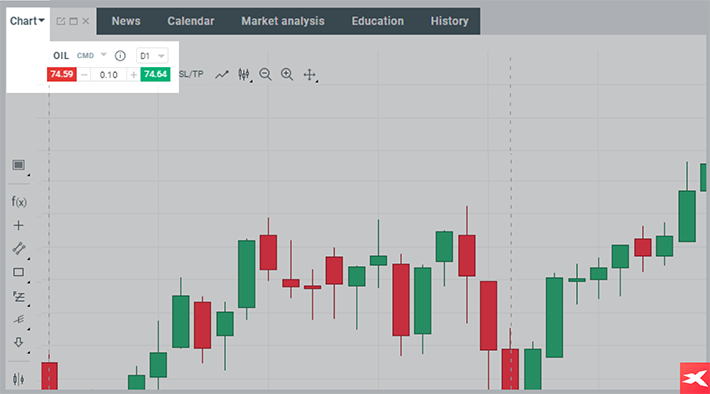Toggle the SL/TP option

pyautogui.click(x=191, y=74)
